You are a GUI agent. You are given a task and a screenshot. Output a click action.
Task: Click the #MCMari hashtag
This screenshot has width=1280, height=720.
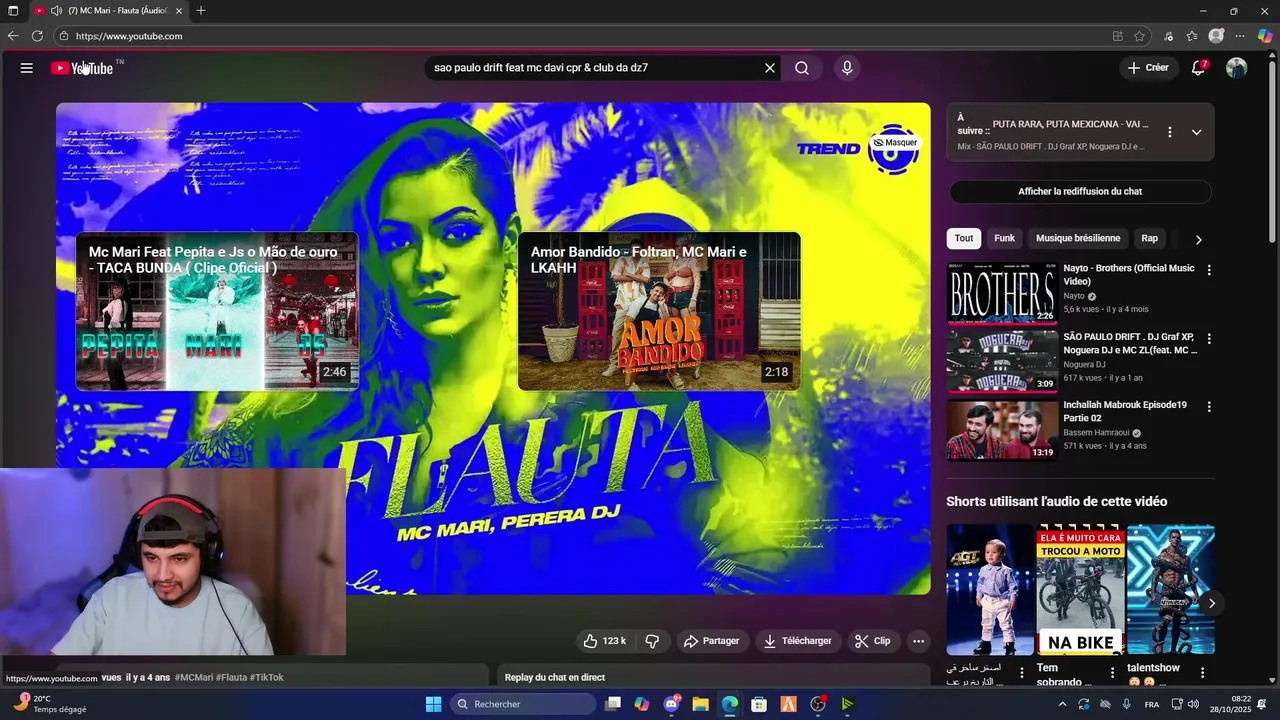pos(194,678)
